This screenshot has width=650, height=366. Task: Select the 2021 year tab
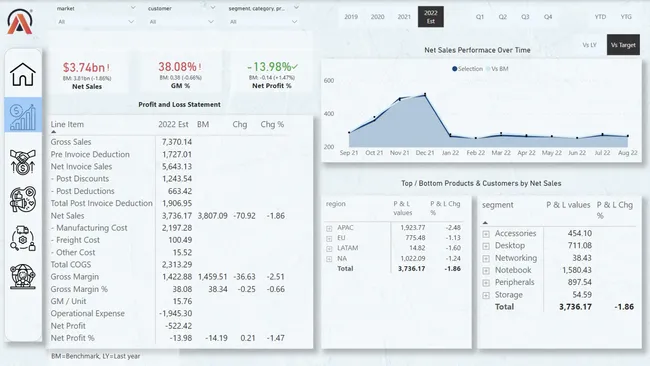click(404, 17)
